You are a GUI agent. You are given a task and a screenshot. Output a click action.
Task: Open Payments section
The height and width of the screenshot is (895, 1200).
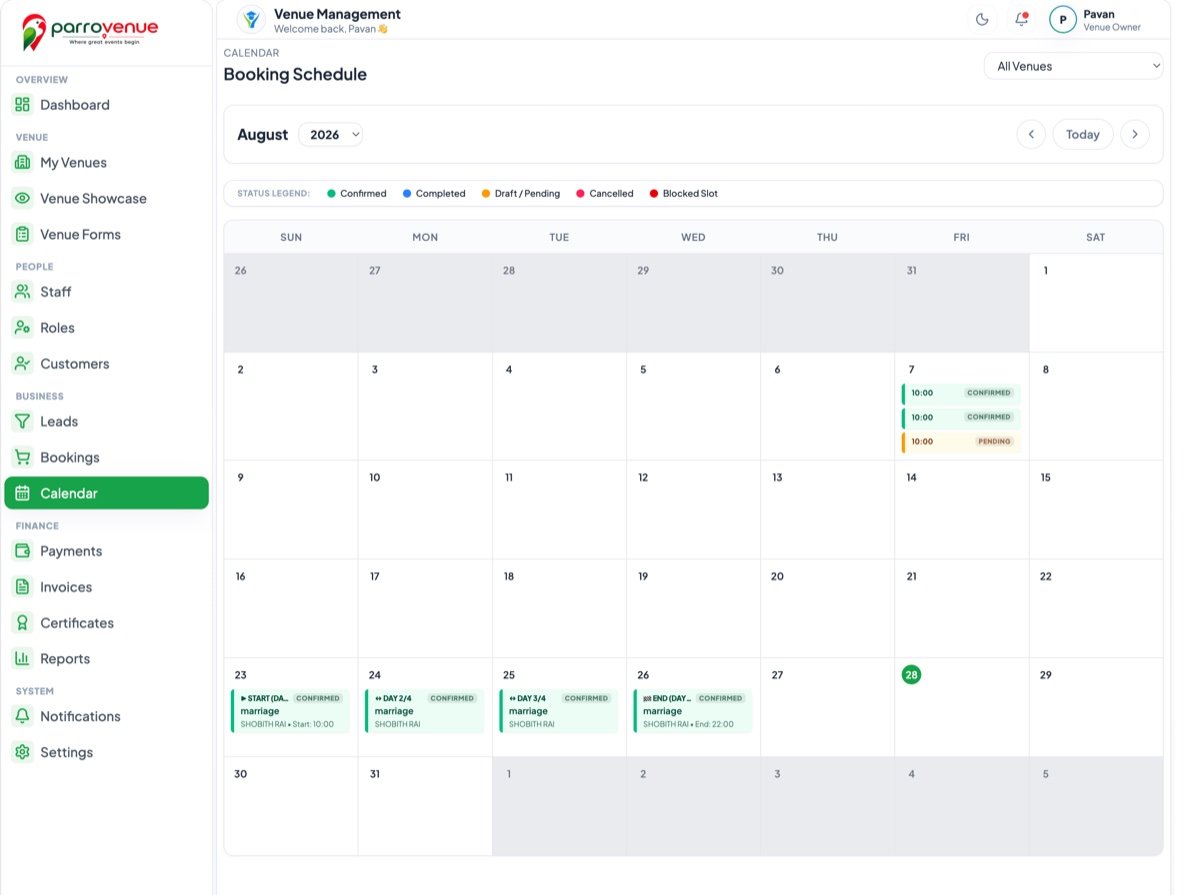coord(106,551)
